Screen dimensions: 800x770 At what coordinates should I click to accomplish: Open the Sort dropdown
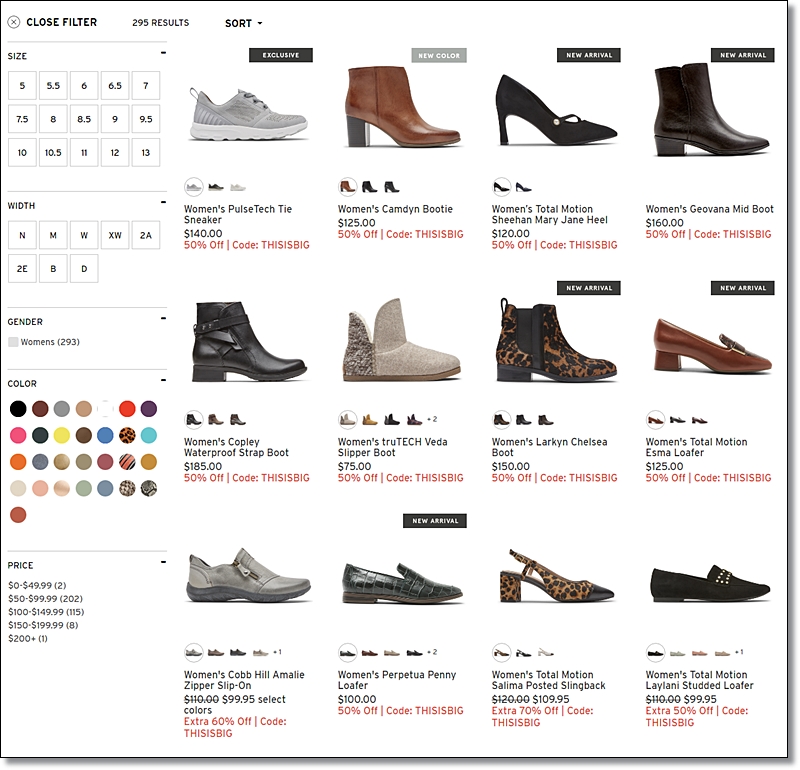[x=243, y=23]
